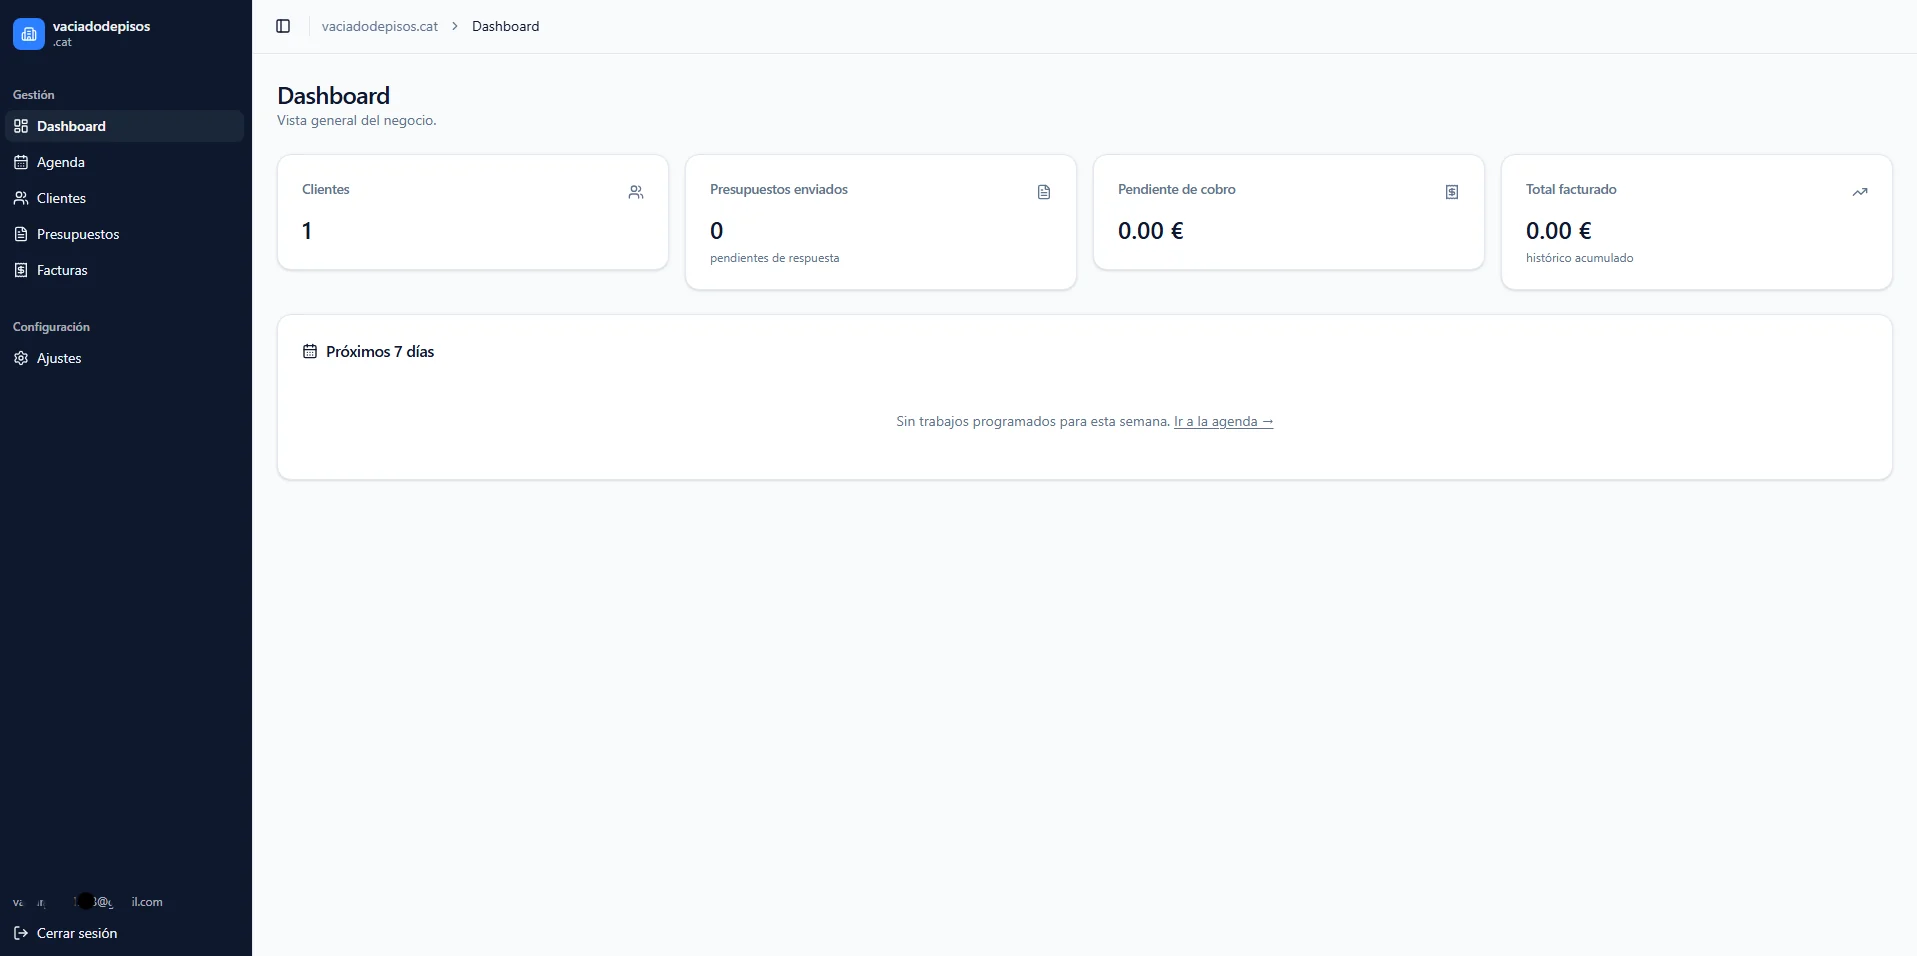The width and height of the screenshot is (1917, 956).
Task: Click the breadcrumb chevron separator
Action: coord(455,26)
